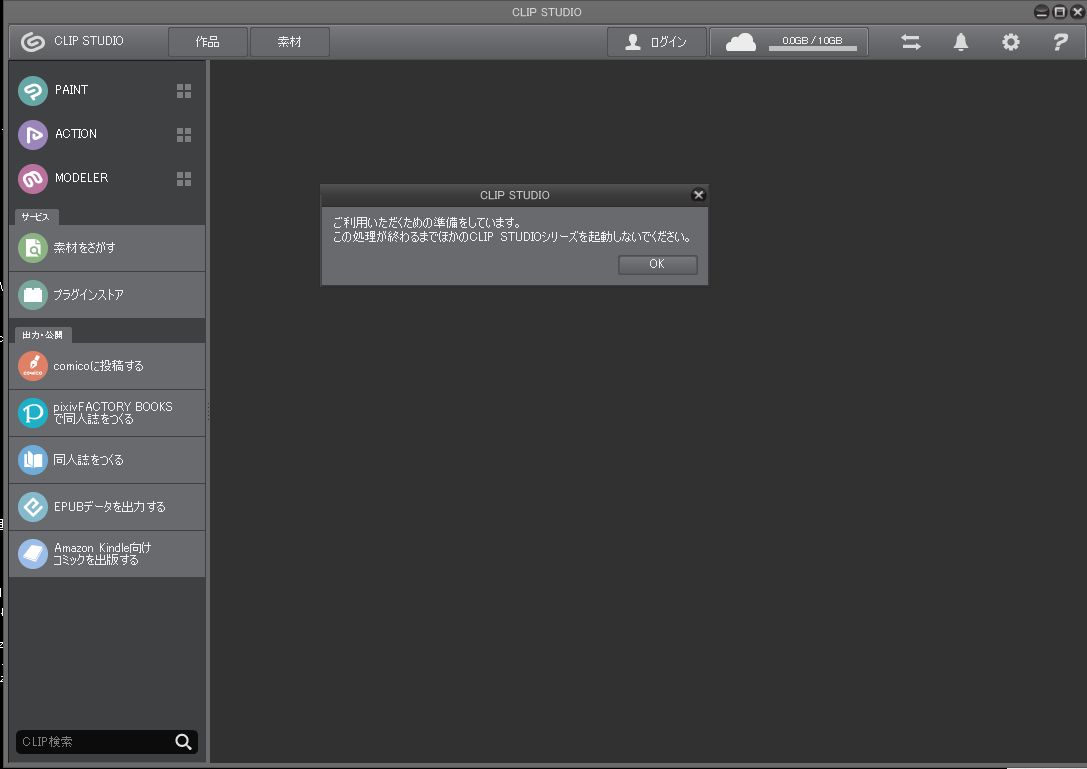Open the notifications bell

961,42
